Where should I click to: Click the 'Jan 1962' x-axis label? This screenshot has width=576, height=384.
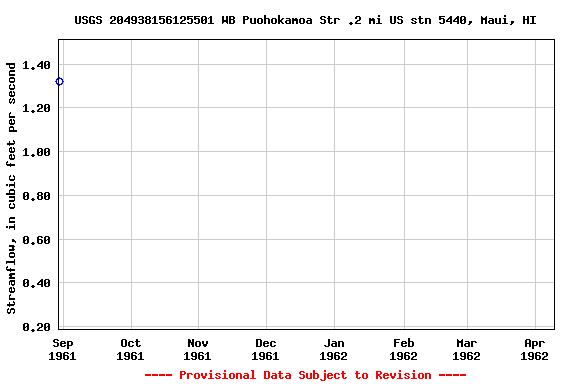(x=334, y=349)
